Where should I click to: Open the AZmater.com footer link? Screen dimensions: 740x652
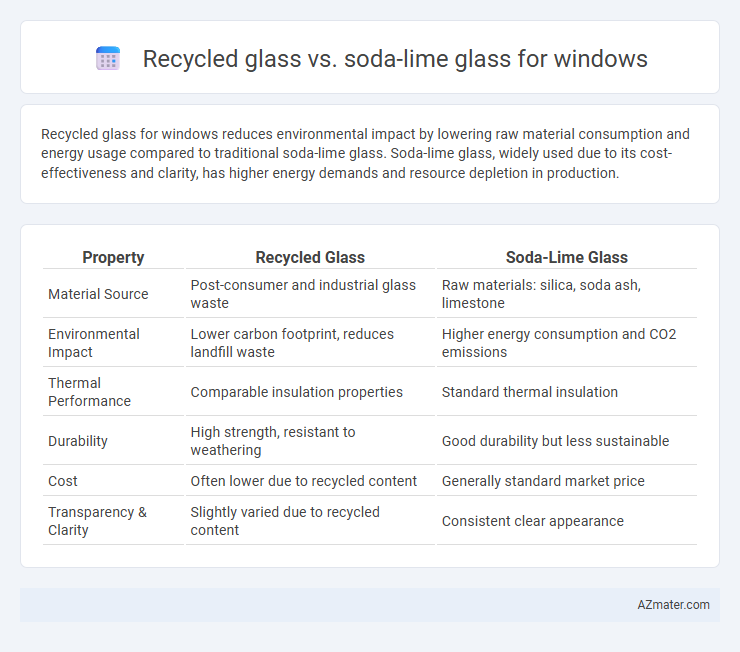(x=673, y=605)
